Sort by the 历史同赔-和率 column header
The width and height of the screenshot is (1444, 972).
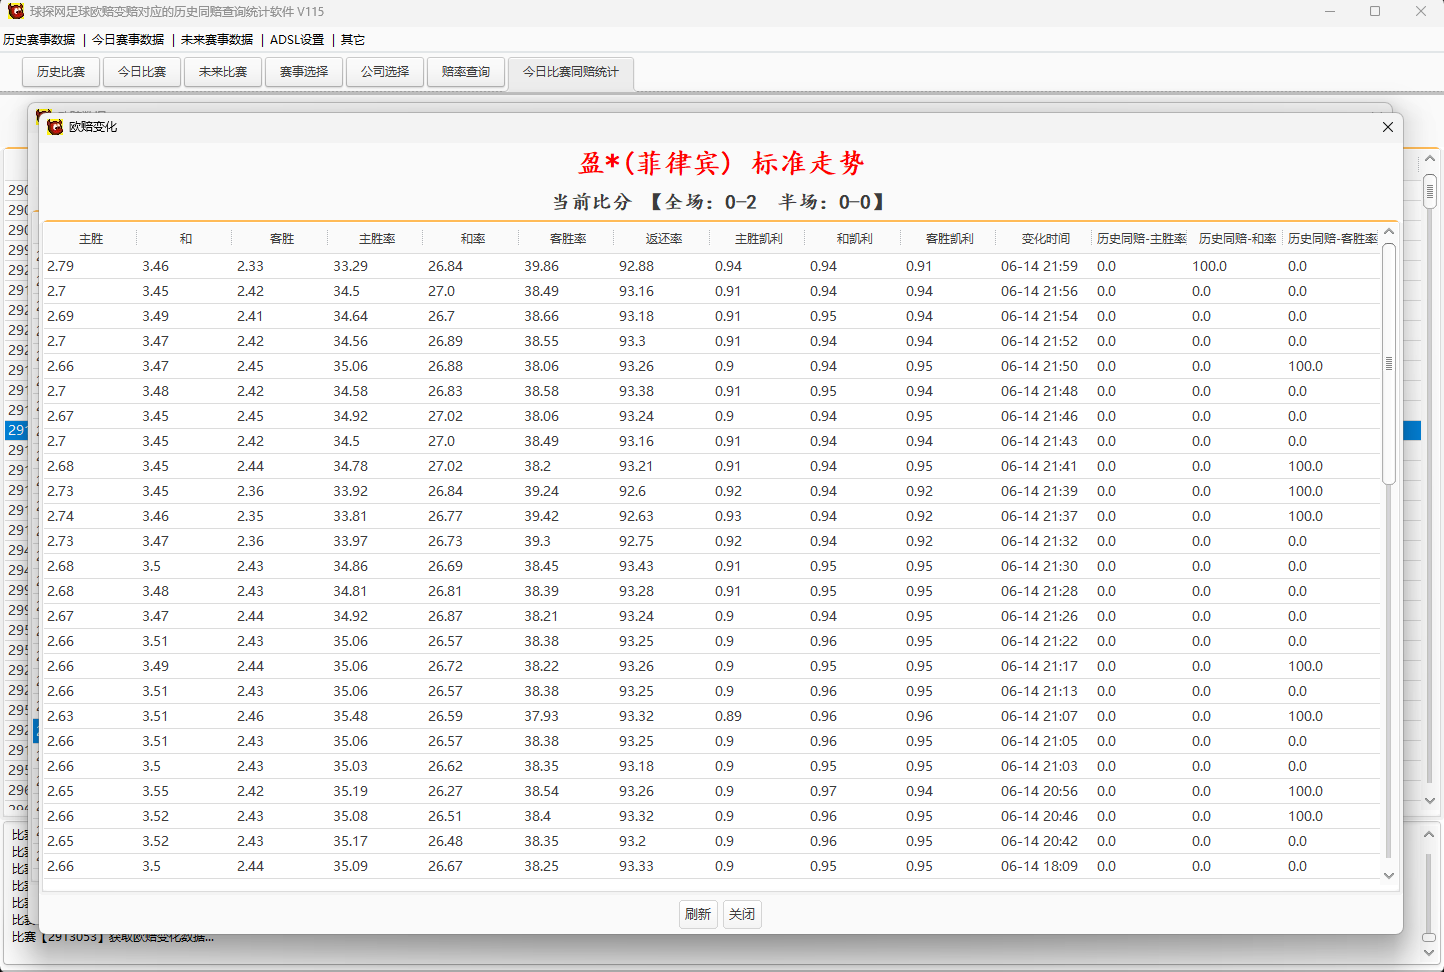coord(1238,239)
